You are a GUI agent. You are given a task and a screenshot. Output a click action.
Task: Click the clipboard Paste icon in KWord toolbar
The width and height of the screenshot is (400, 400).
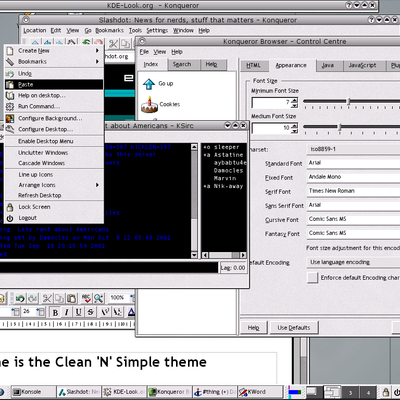click(72, 298)
